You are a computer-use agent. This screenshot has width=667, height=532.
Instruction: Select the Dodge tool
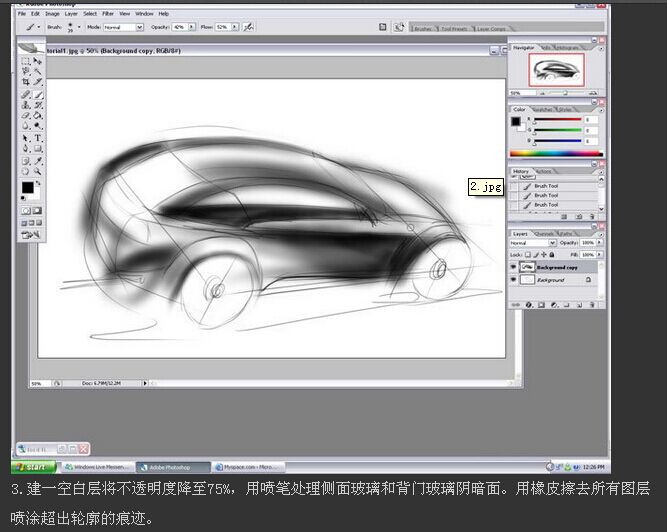click(x=38, y=125)
